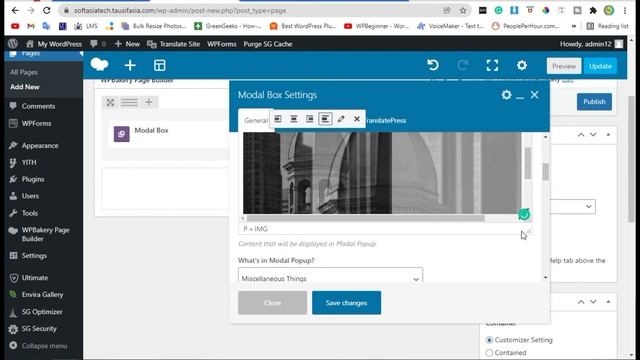Viewport: 640px width, 360px height.
Task: Undo the last builder action
Action: tap(433, 65)
